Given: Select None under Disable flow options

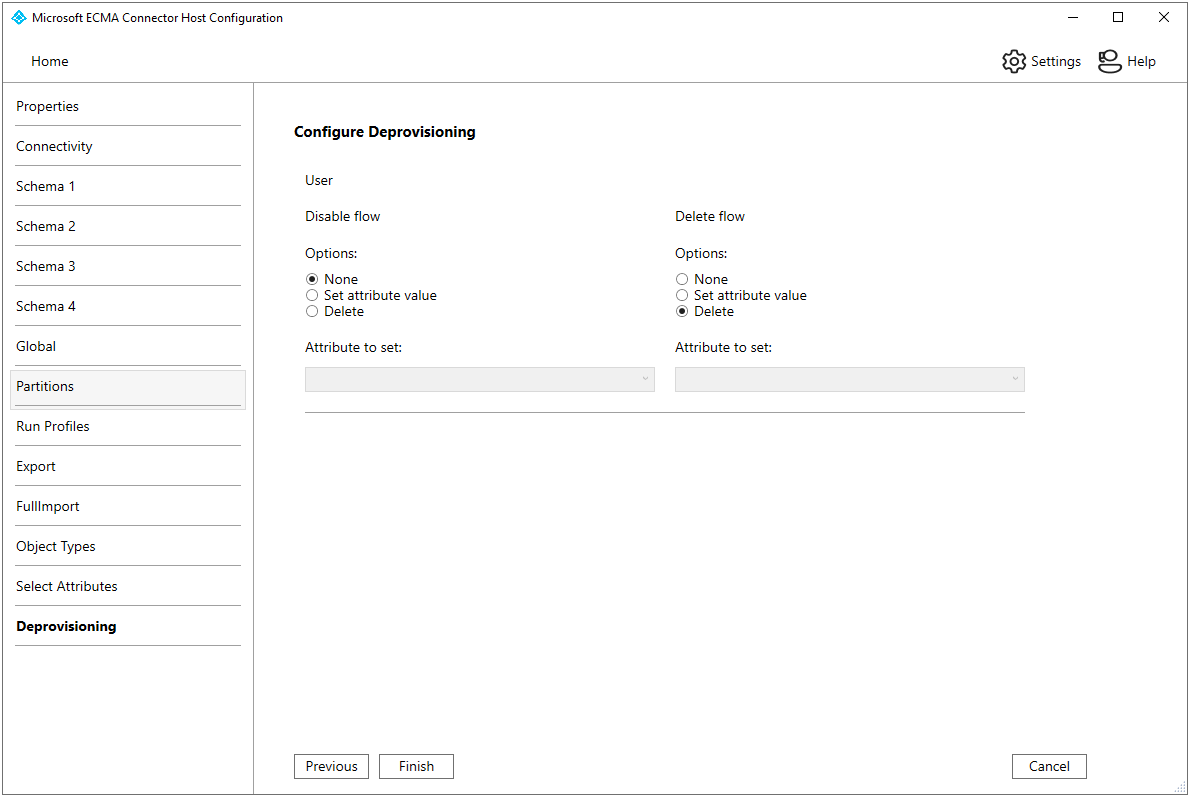Looking at the screenshot, I should click(312, 279).
